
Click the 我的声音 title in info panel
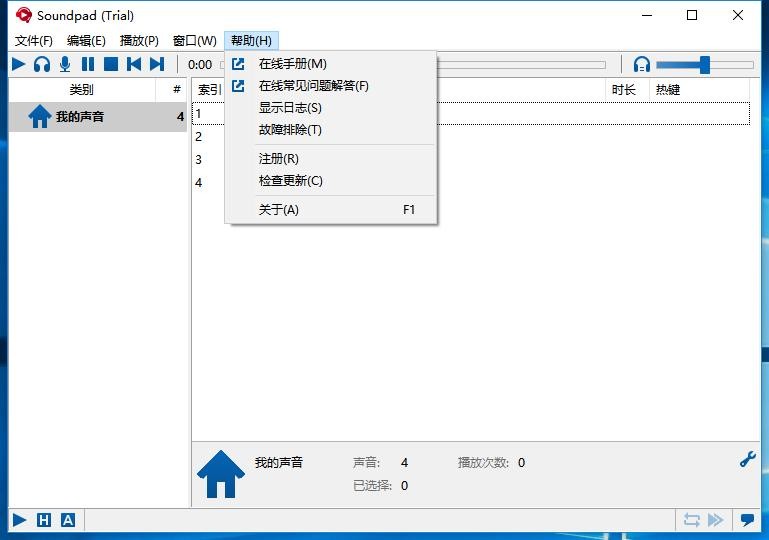279,463
